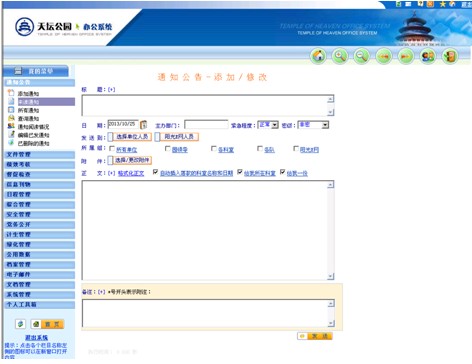This screenshot has height=364, width=472.
Task: Check the 各科室 checkbox
Action: coord(214,149)
